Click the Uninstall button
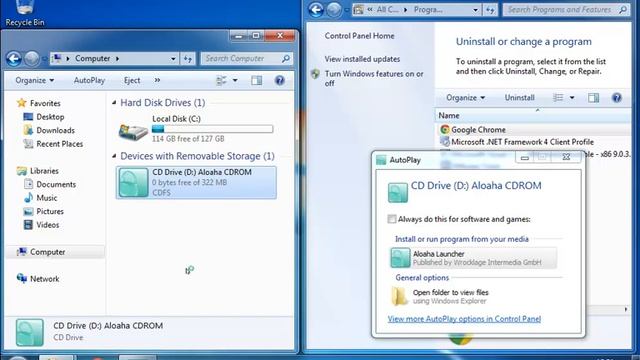The height and width of the screenshot is (360, 640). coord(520,98)
